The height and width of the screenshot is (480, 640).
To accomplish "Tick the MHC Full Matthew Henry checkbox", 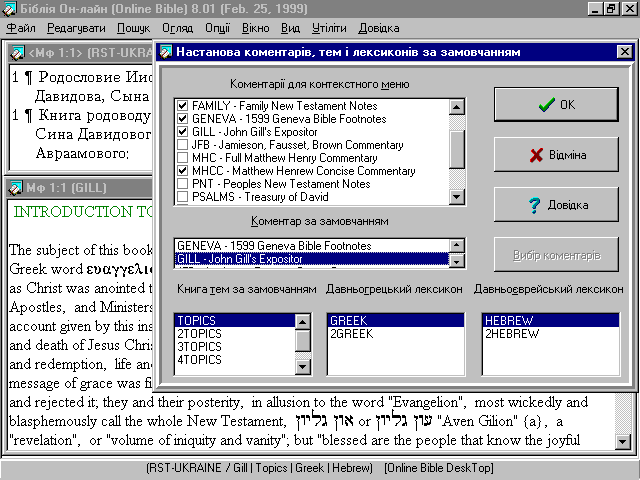I will 182,158.
